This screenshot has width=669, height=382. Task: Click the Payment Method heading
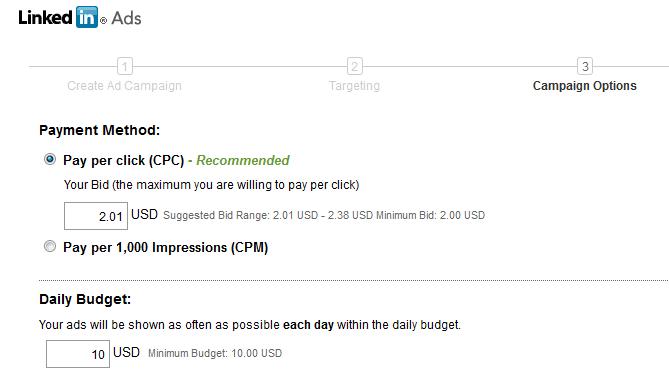click(x=99, y=130)
